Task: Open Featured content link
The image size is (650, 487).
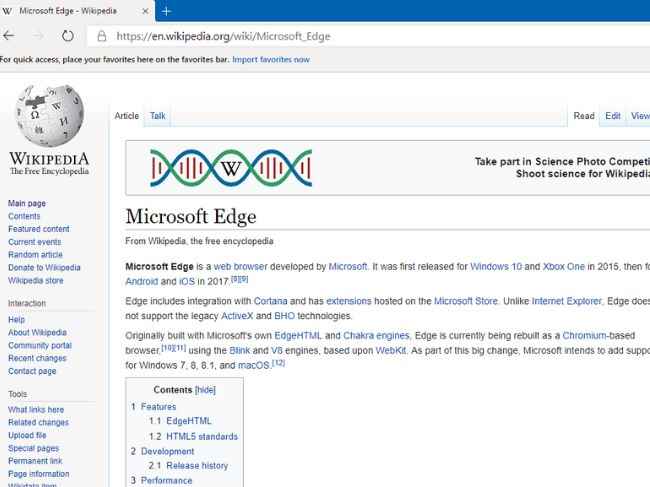Action: click(x=39, y=229)
